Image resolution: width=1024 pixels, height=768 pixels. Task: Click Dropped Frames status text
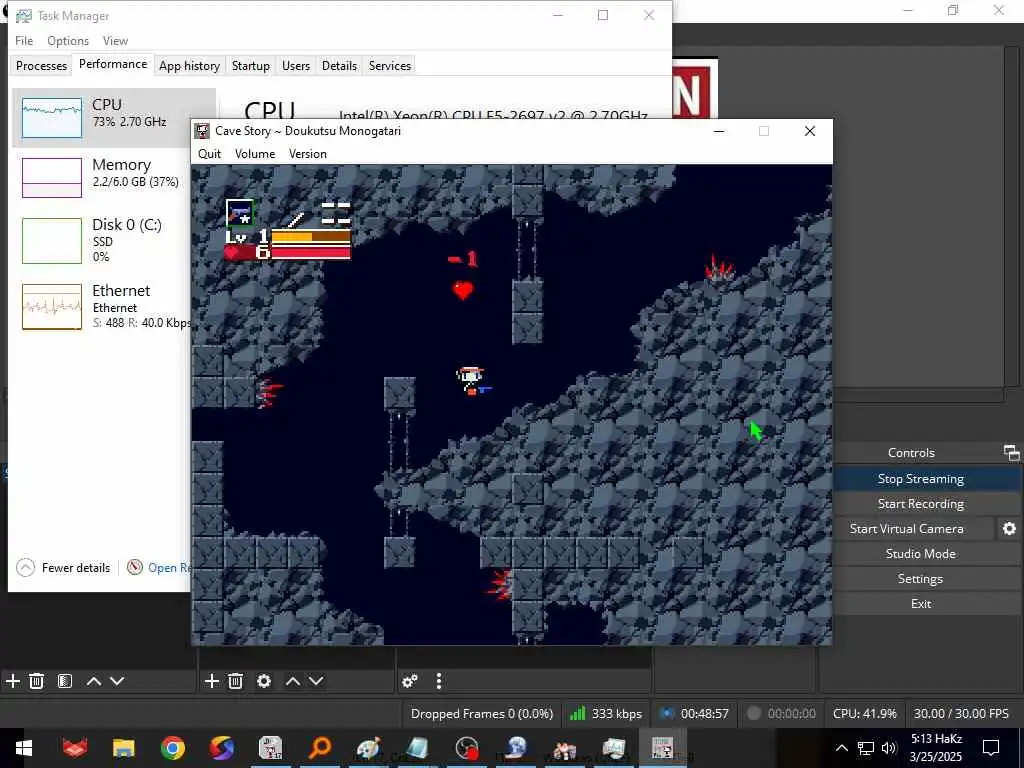click(482, 713)
